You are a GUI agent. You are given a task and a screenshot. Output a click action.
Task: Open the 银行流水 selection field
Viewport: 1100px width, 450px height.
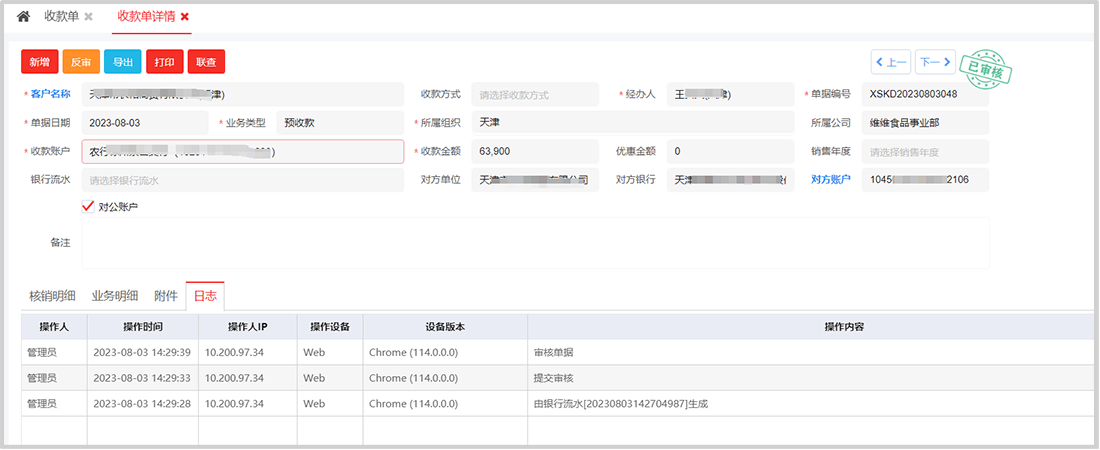[243, 181]
